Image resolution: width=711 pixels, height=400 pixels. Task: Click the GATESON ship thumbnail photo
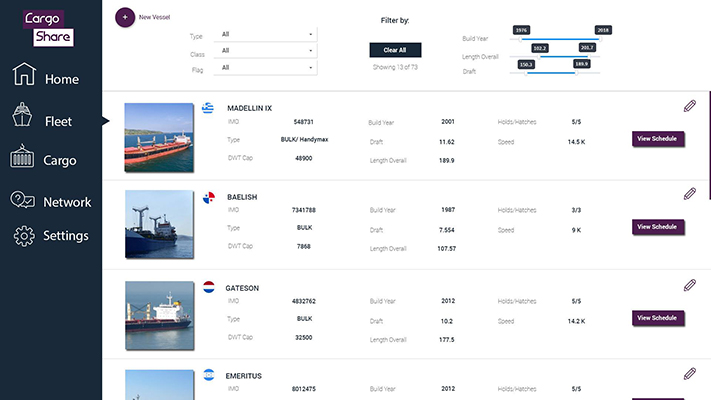point(159,313)
